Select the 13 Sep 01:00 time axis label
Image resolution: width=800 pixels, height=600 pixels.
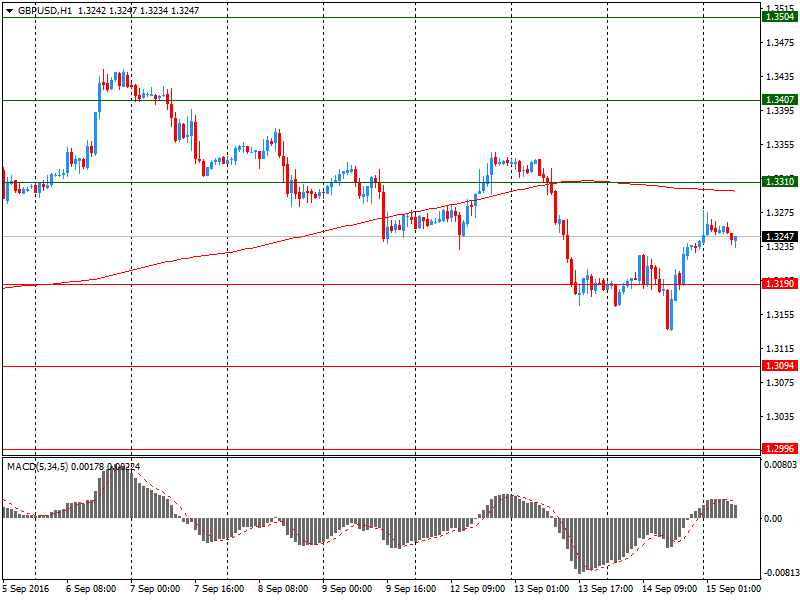pyautogui.click(x=541, y=589)
